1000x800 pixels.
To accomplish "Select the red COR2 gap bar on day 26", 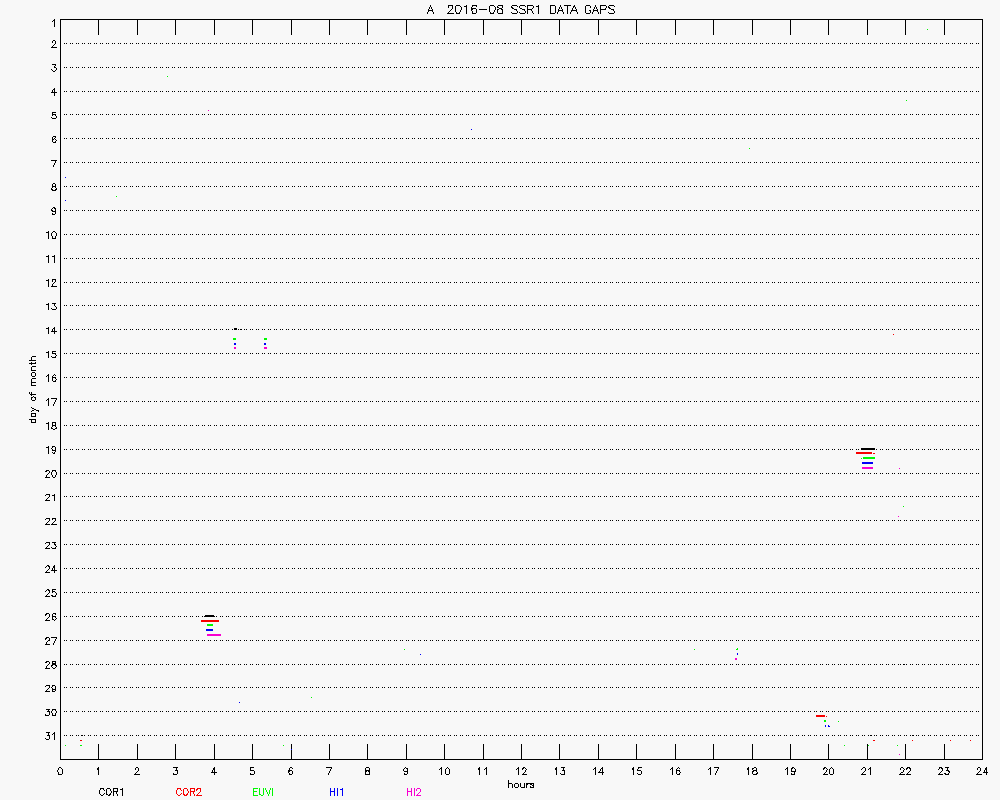I will [210, 621].
